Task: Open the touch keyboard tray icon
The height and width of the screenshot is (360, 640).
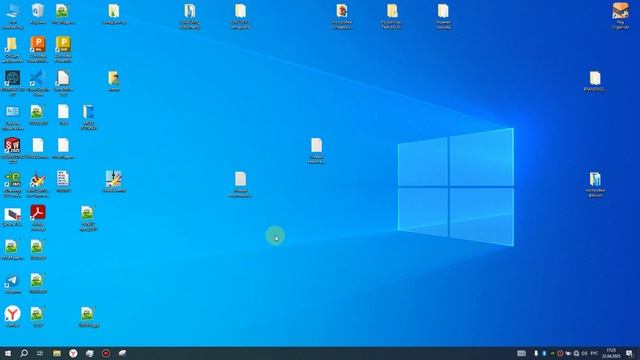Action: tap(521, 353)
